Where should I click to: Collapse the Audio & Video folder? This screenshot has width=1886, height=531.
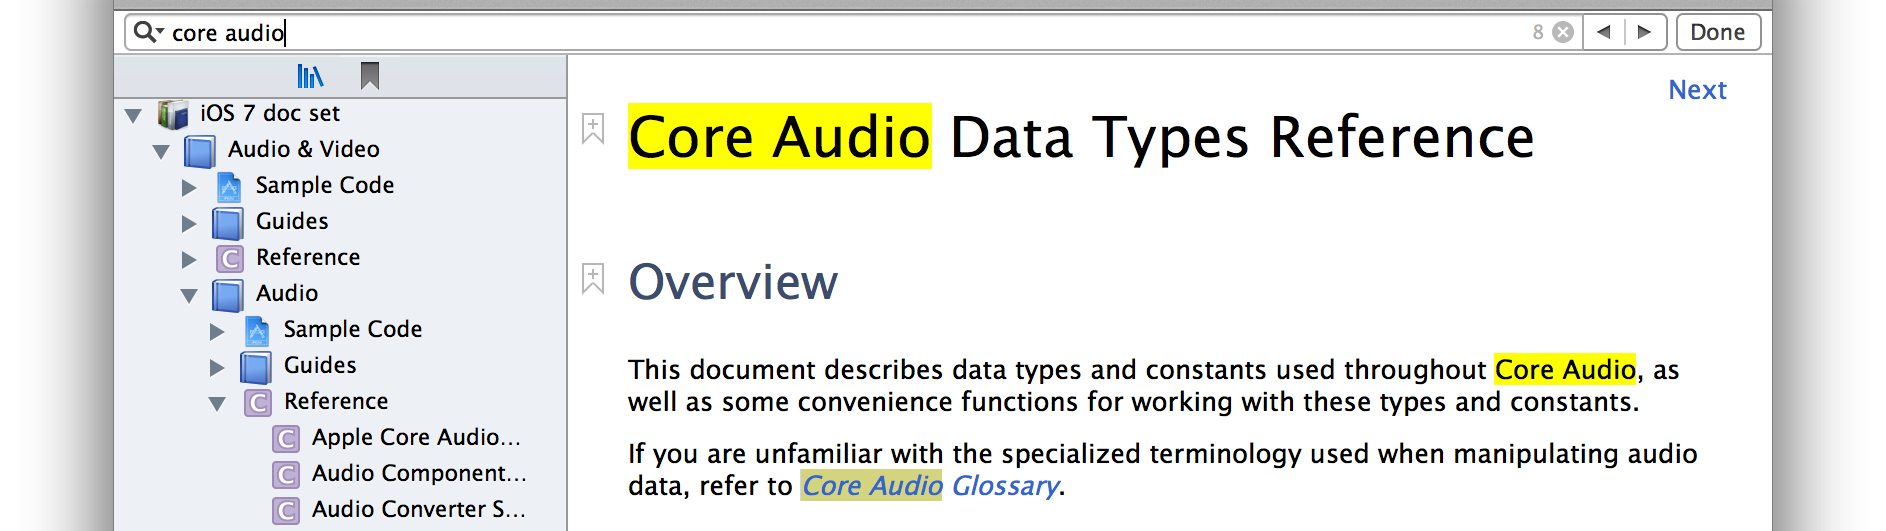(x=161, y=152)
